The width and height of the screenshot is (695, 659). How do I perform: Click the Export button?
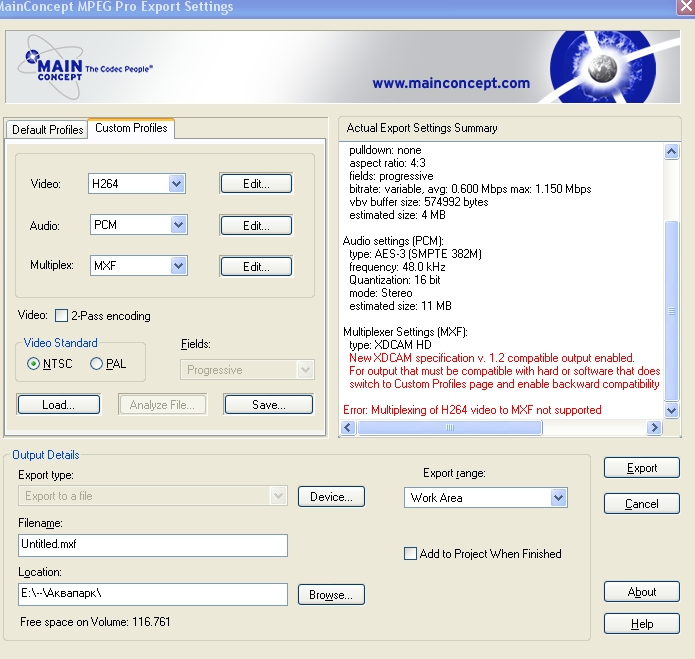(x=642, y=468)
